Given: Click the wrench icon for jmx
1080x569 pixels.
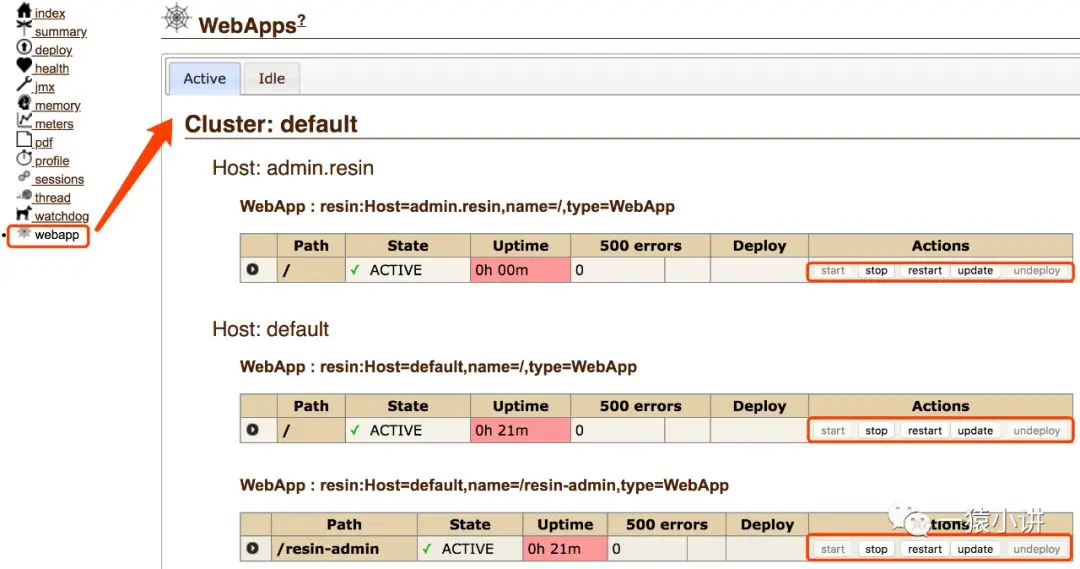Looking at the screenshot, I should pyautogui.click(x=24, y=84).
